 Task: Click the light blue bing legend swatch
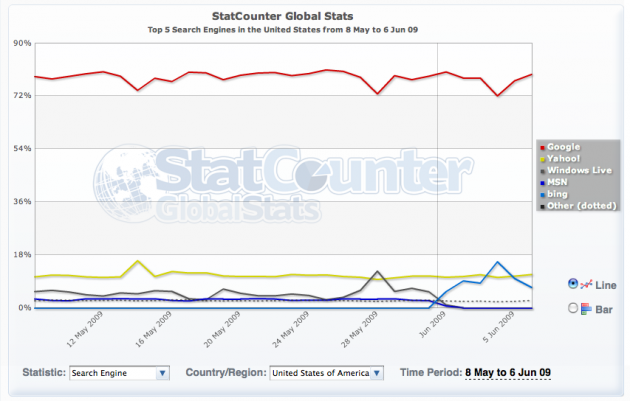click(x=541, y=195)
